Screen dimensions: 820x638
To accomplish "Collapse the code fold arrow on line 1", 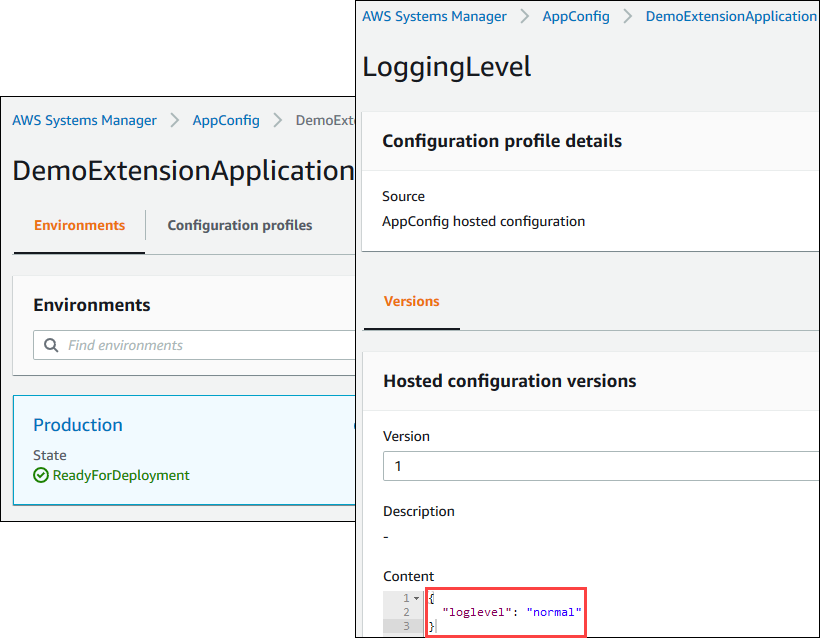I will (417, 598).
